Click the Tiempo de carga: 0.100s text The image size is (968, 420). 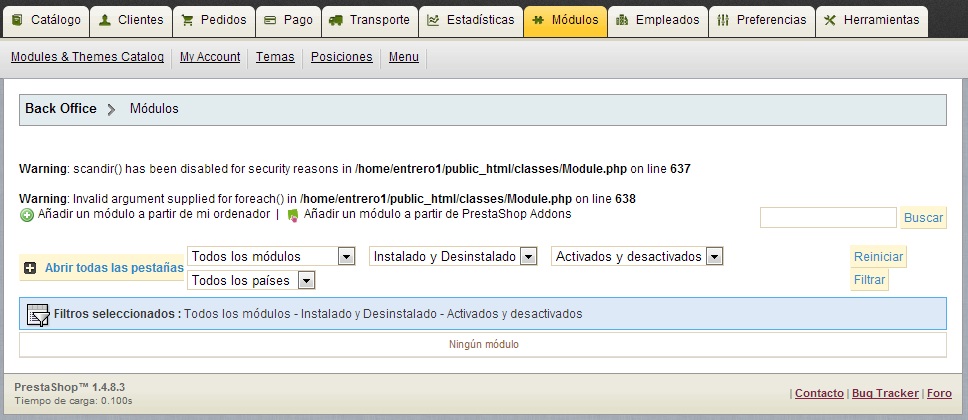coord(73,401)
